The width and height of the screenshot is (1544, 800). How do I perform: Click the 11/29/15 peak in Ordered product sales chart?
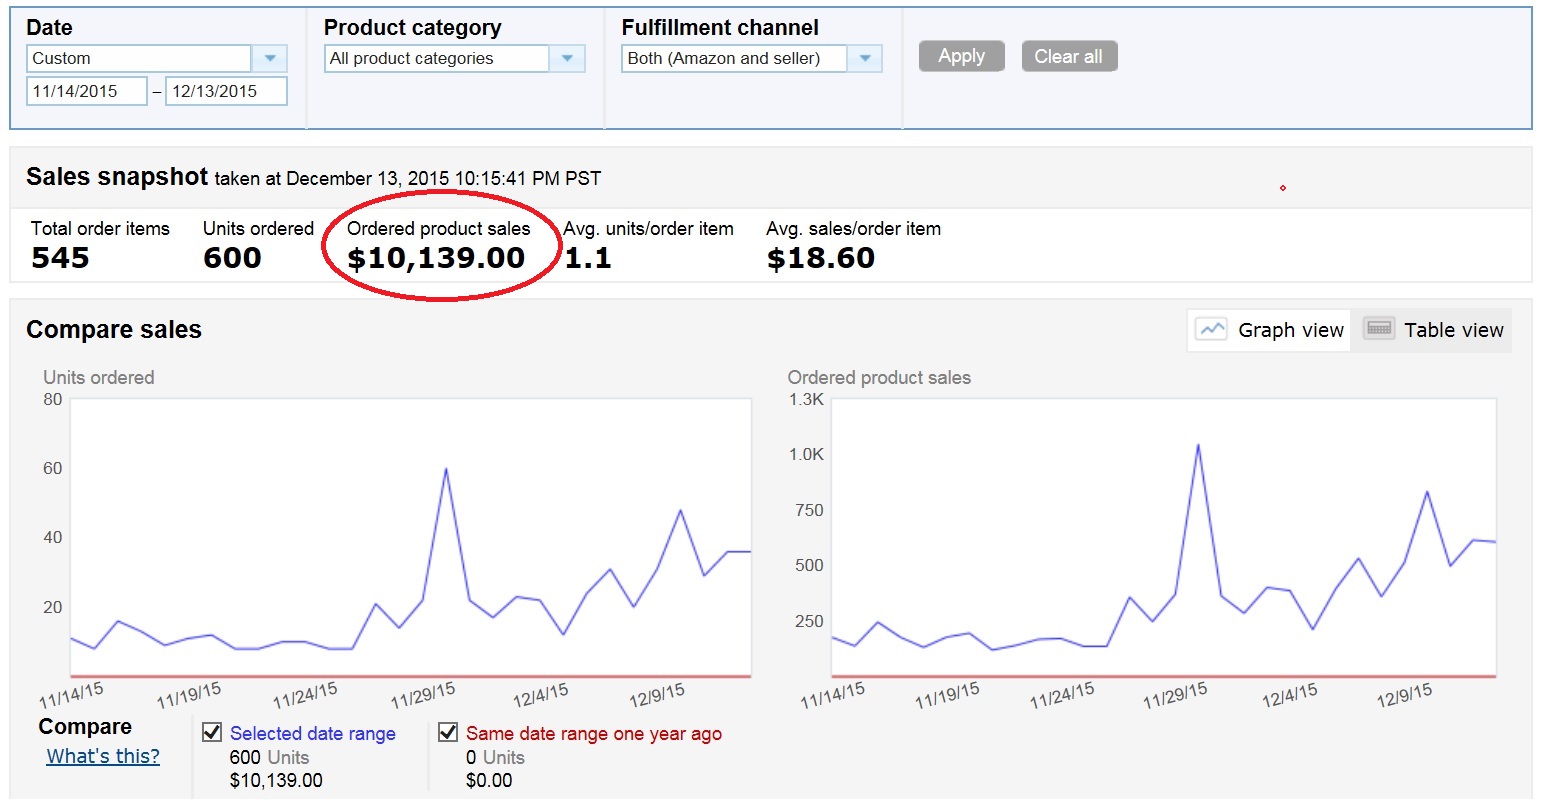point(1198,444)
